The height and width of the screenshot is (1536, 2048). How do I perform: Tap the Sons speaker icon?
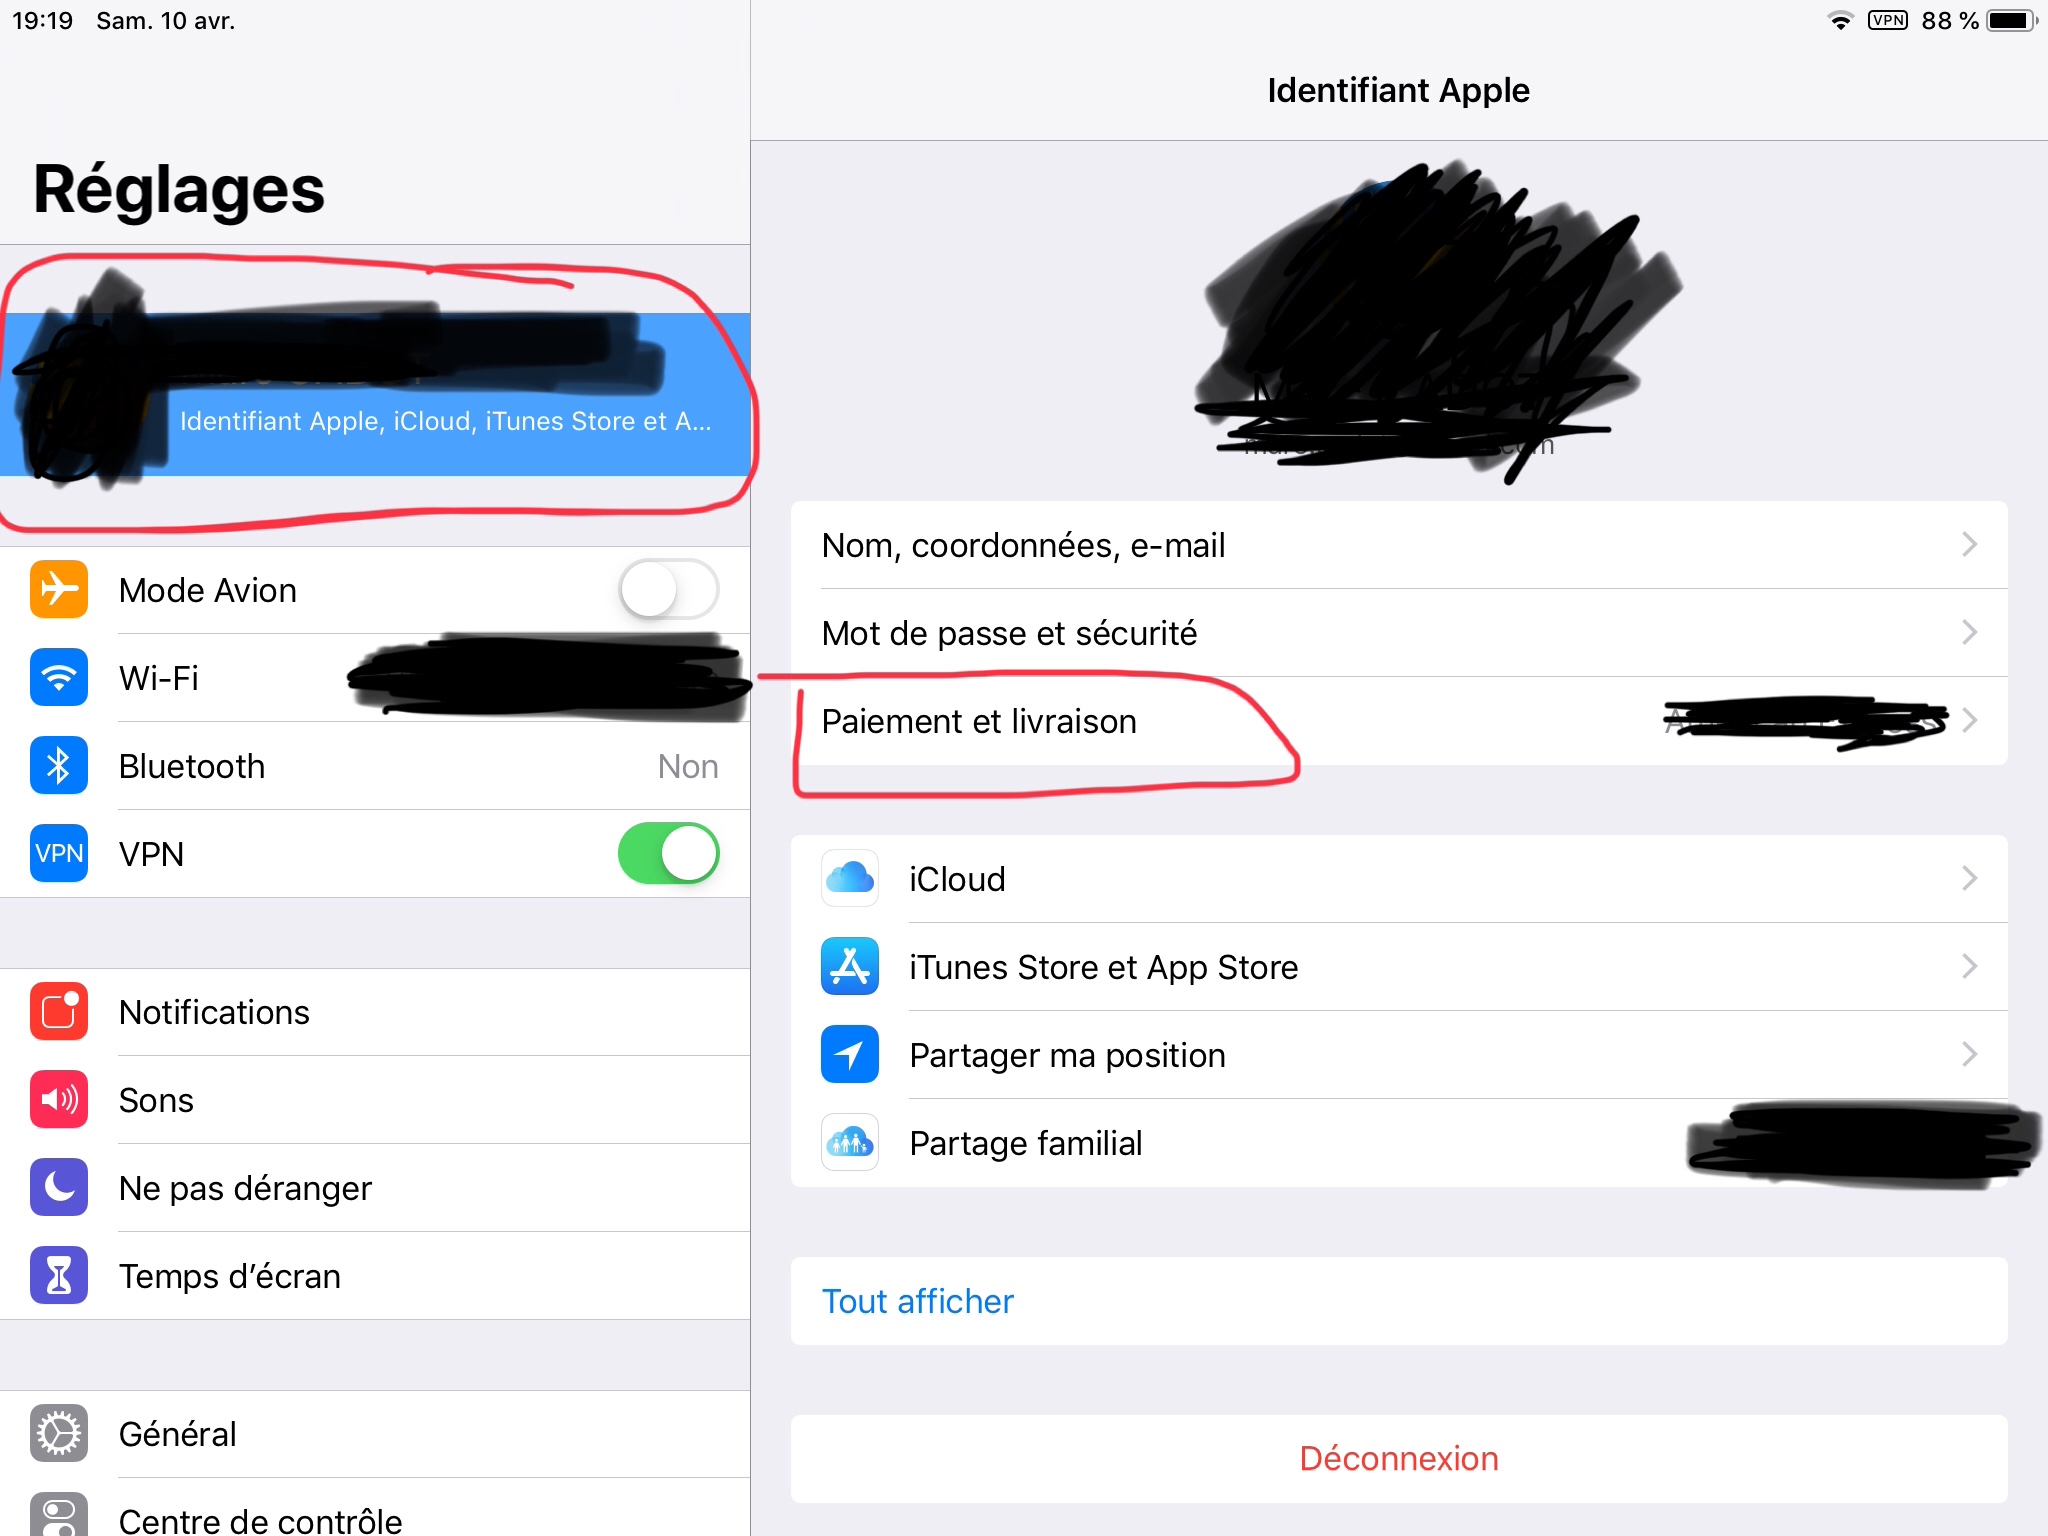pos(59,1100)
